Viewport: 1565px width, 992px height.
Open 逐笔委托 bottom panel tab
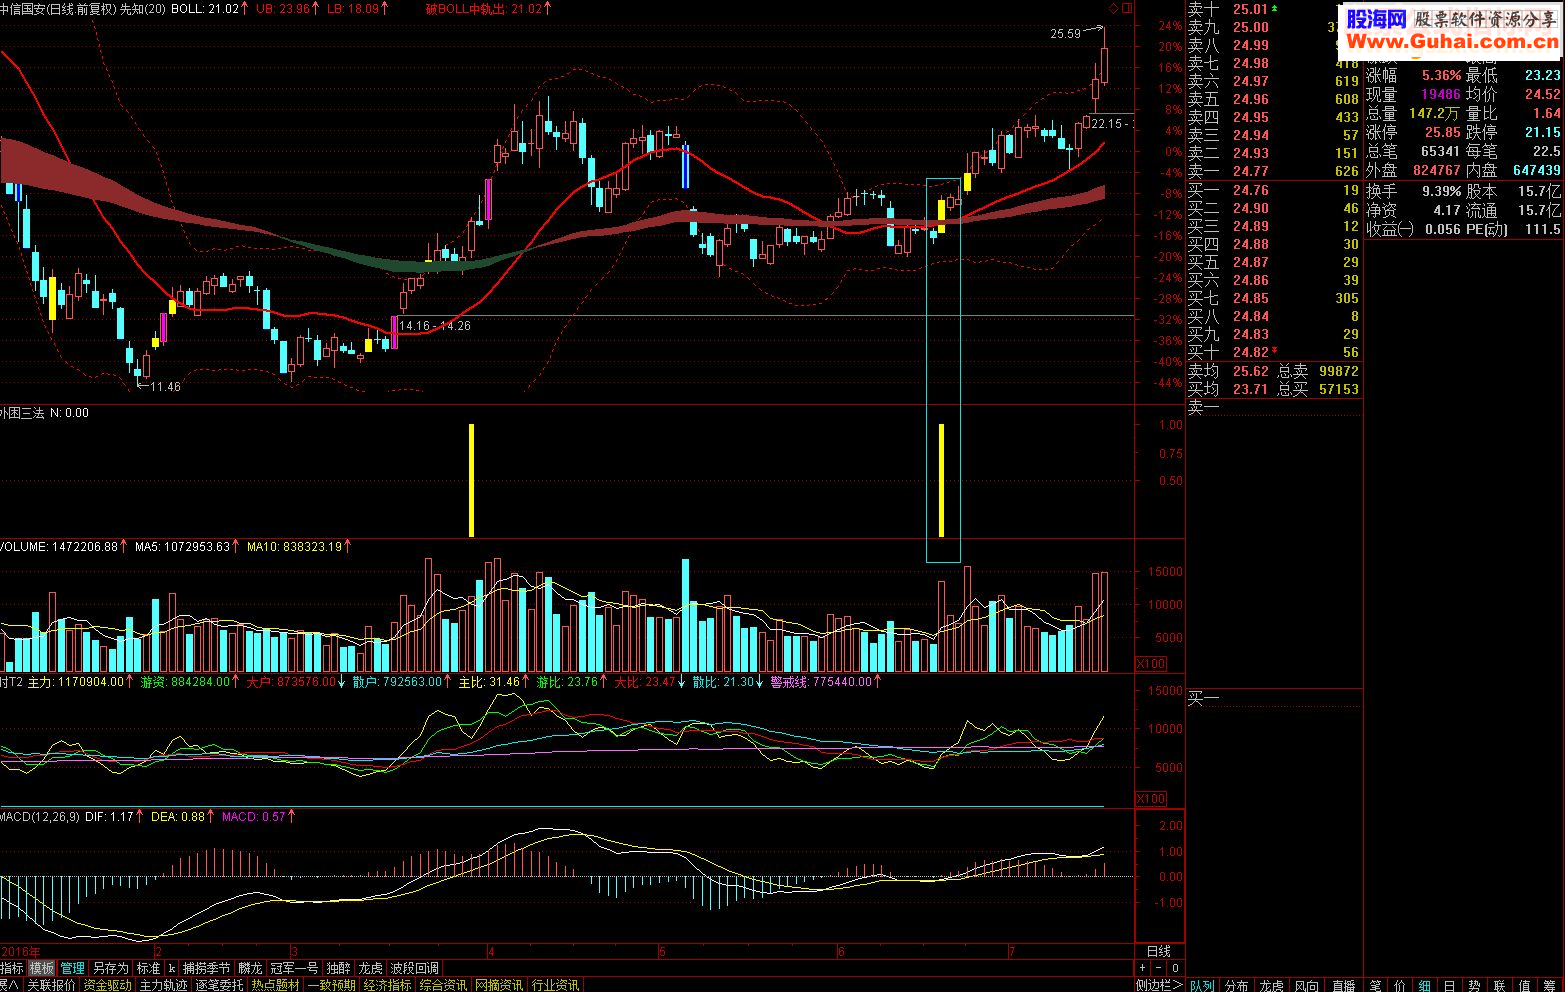tap(219, 985)
